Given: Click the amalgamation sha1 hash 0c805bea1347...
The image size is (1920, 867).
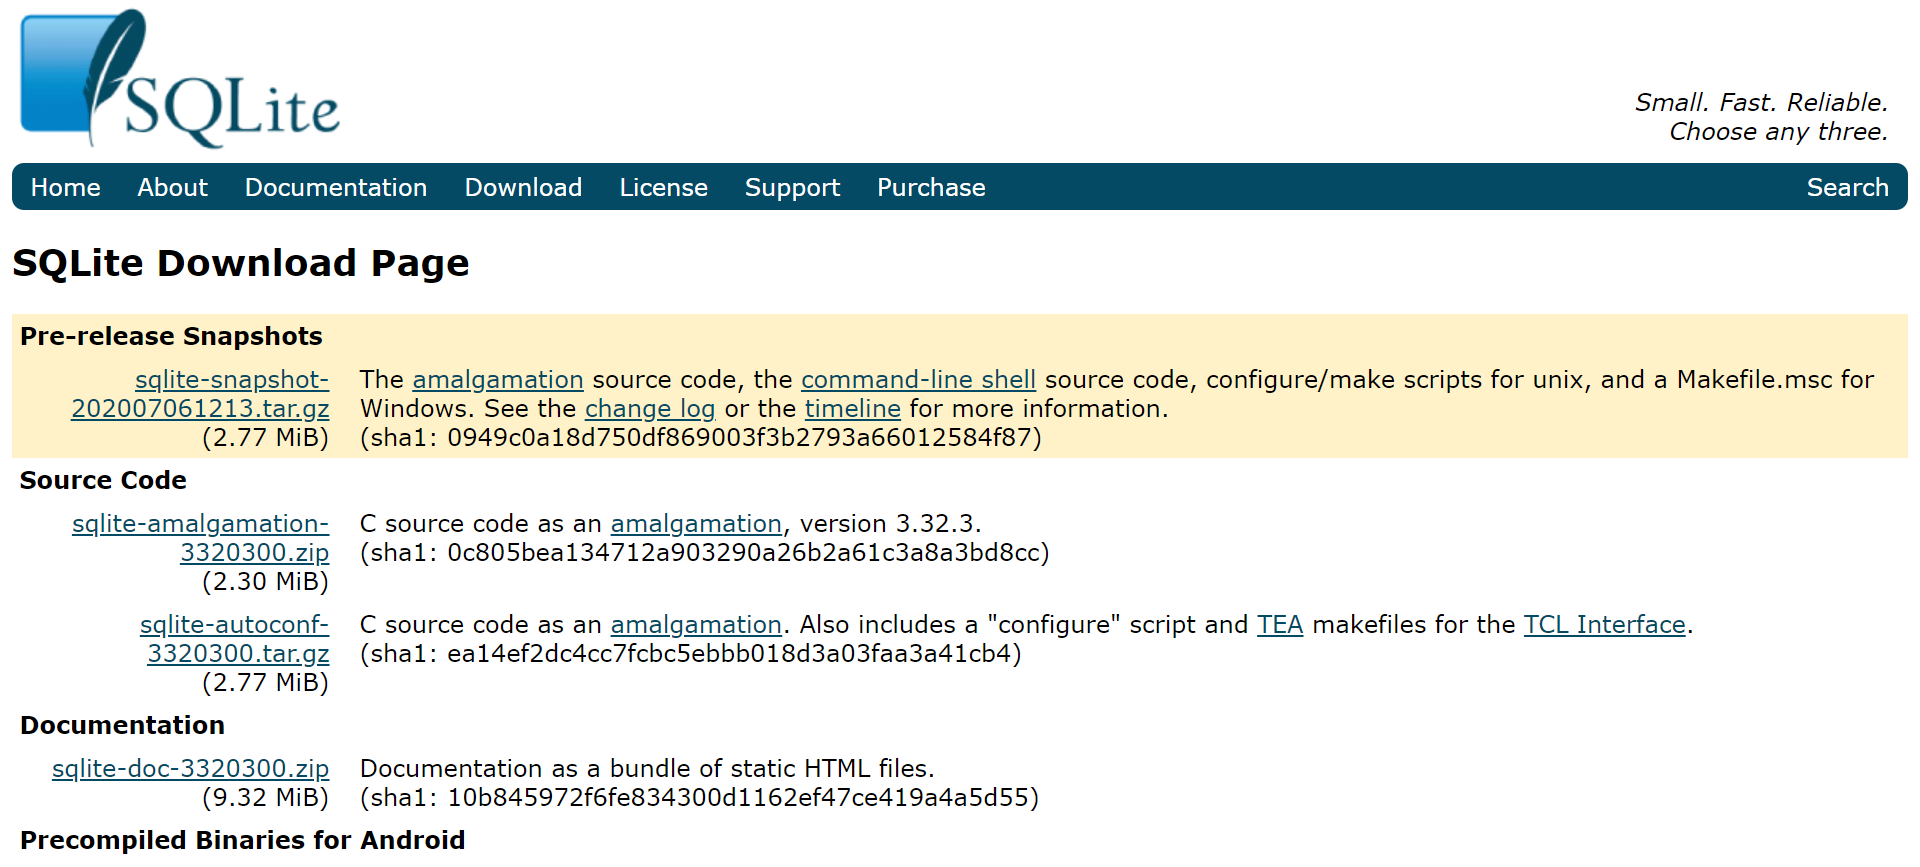Looking at the screenshot, I should point(743,553).
